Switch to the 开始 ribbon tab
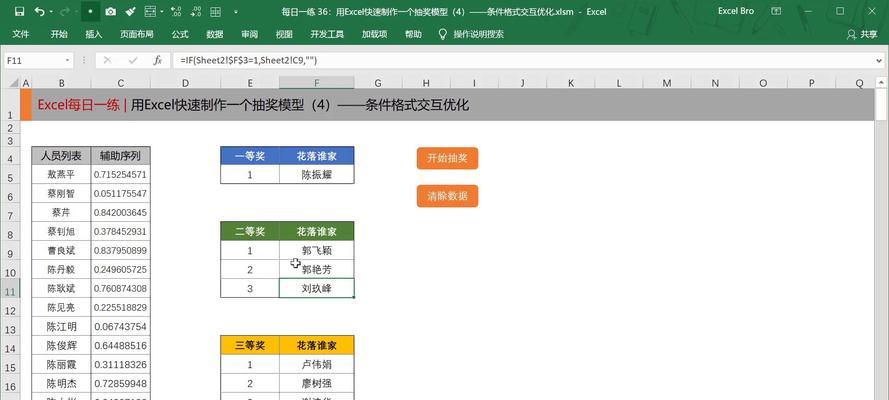889x400 pixels. pyautogui.click(x=58, y=34)
